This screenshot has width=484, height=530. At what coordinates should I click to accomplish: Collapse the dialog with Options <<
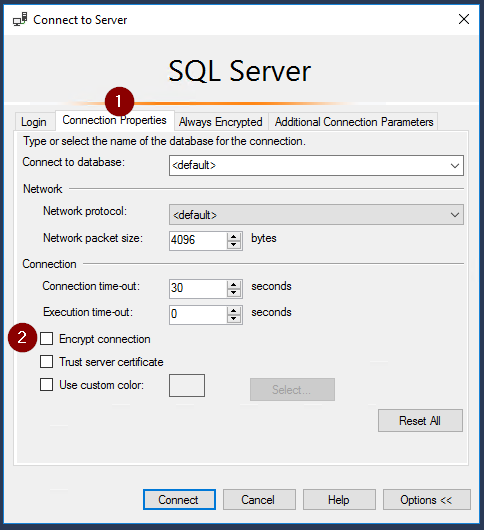(427, 499)
